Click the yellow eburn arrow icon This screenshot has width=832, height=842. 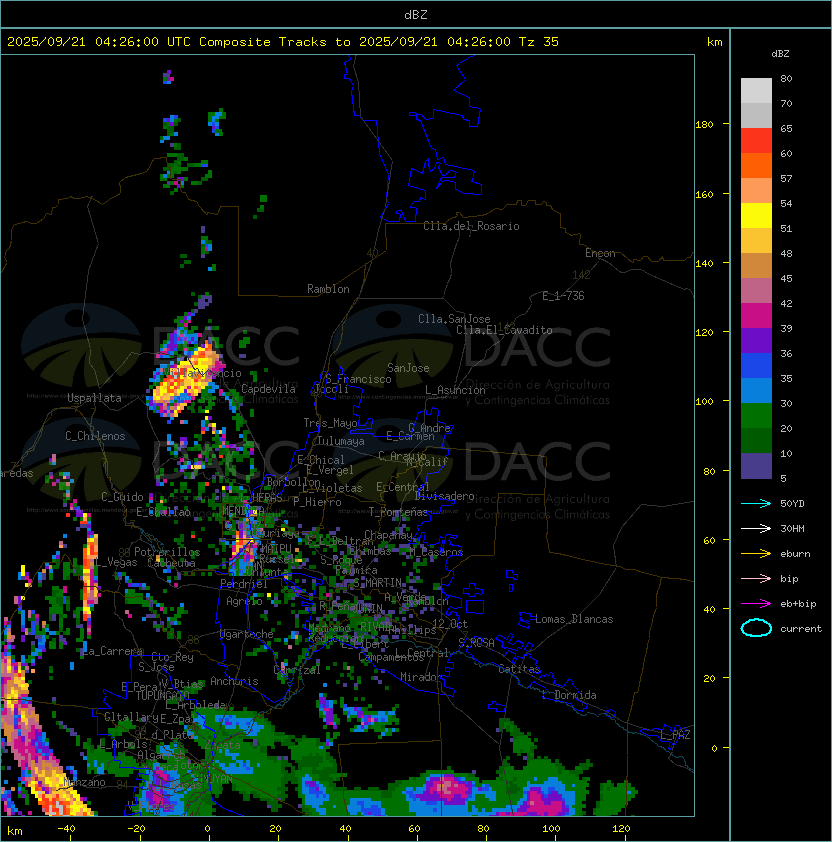[756, 553]
